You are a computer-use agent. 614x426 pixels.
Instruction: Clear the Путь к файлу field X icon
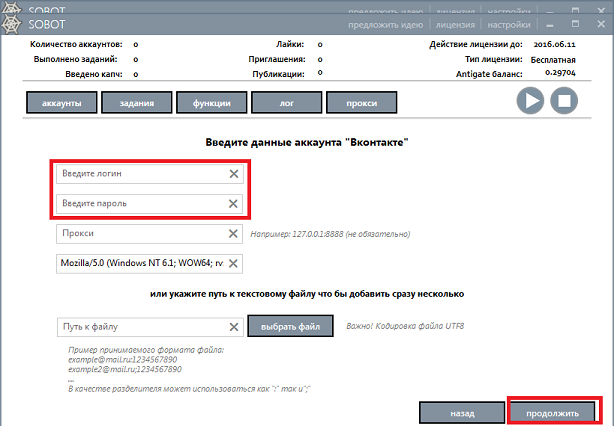(234, 327)
